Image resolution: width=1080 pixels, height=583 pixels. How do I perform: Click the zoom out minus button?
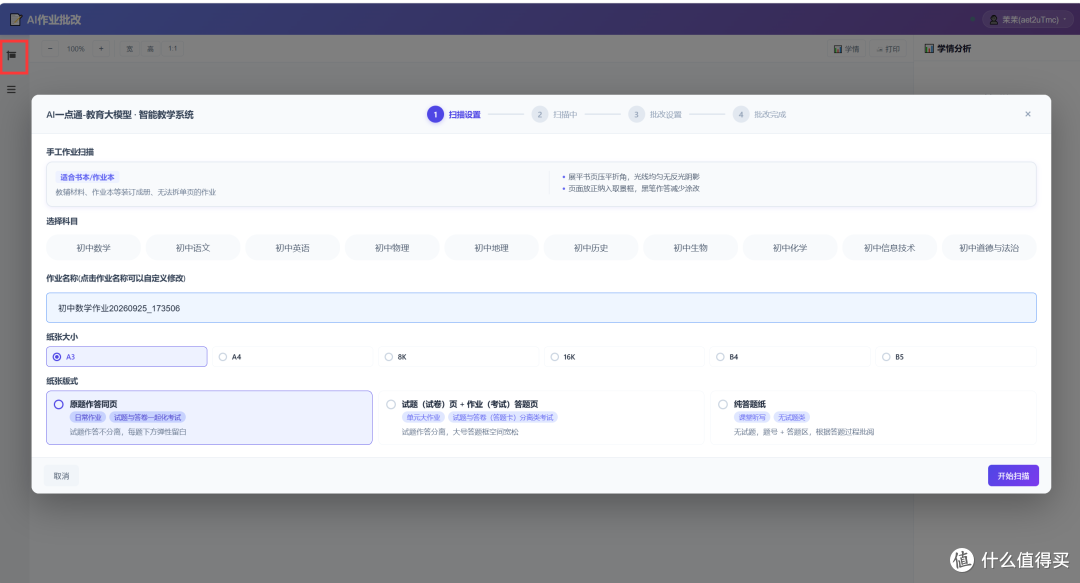tap(50, 48)
